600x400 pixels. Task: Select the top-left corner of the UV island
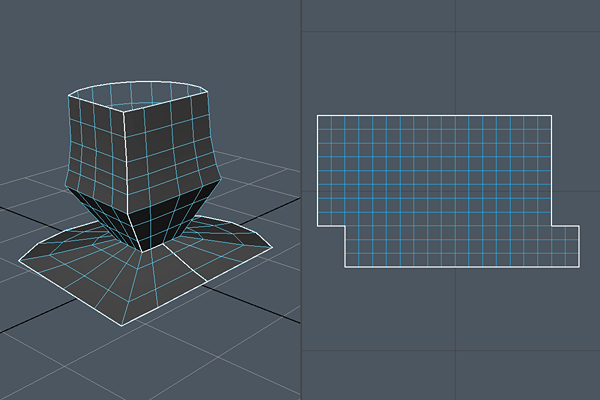click(318, 116)
